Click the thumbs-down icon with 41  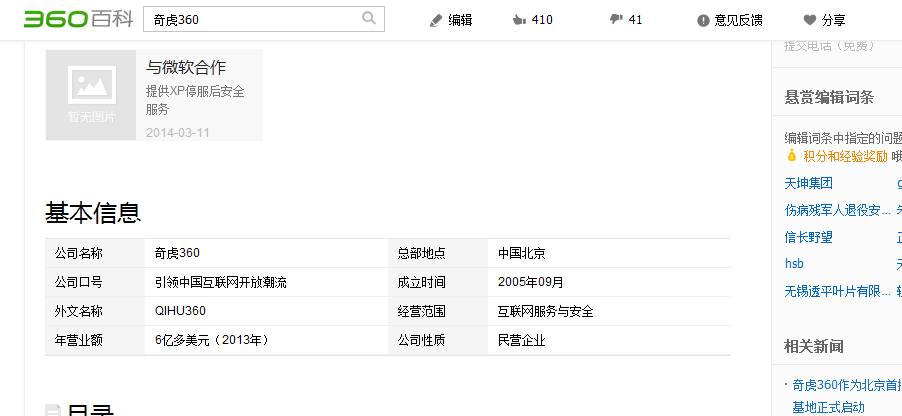click(x=615, y=20)
